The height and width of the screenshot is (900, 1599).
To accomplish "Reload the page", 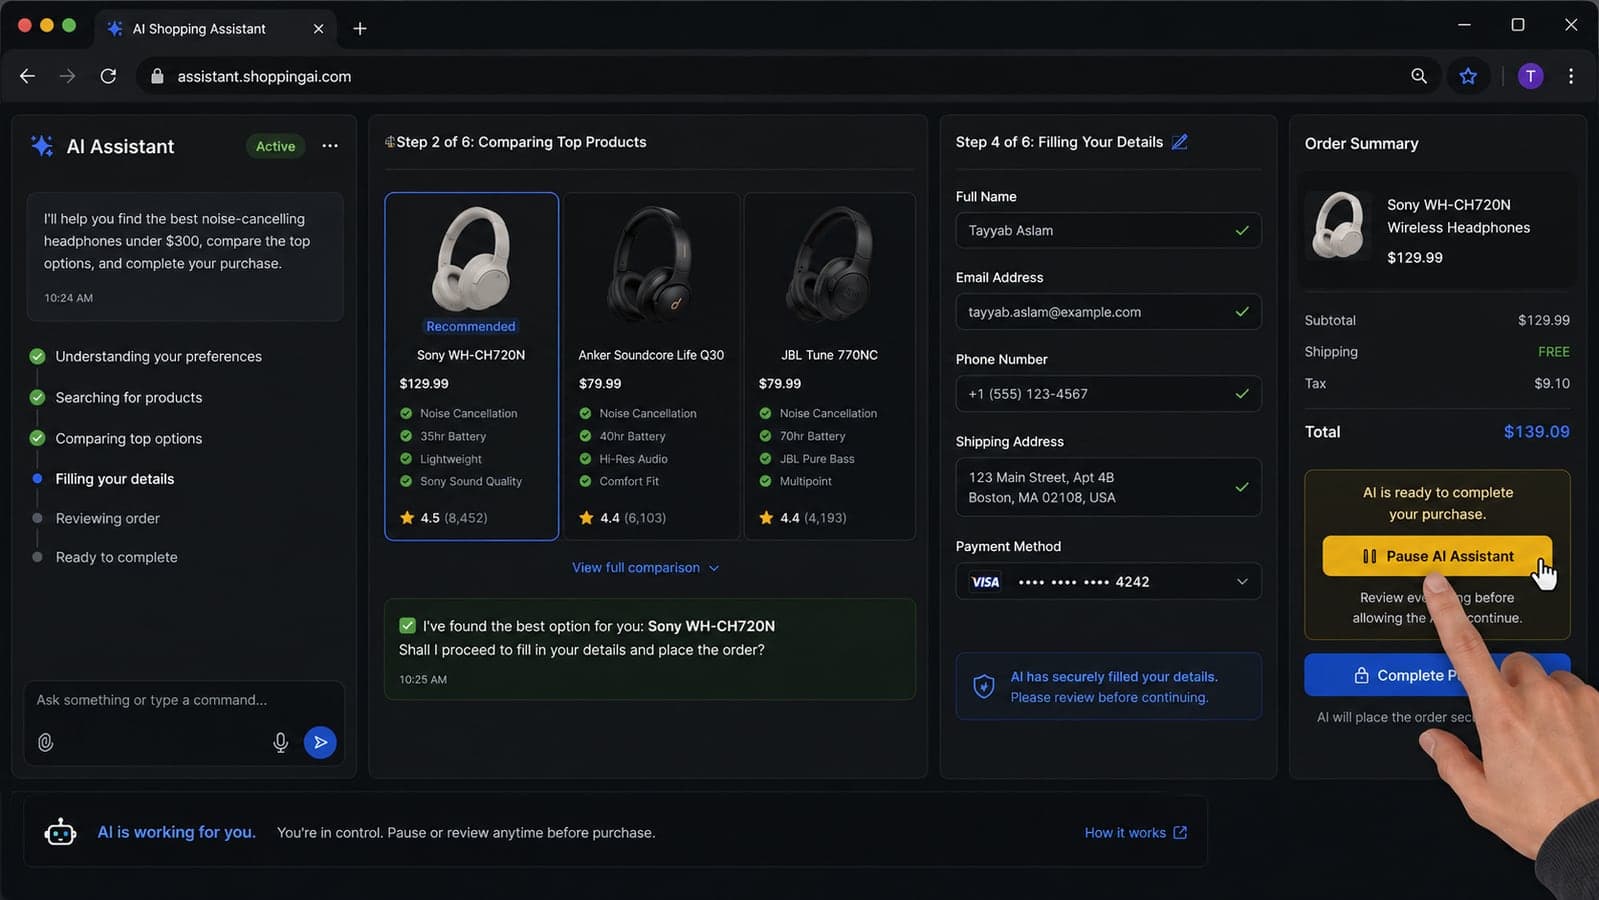I will coord(108,76).
